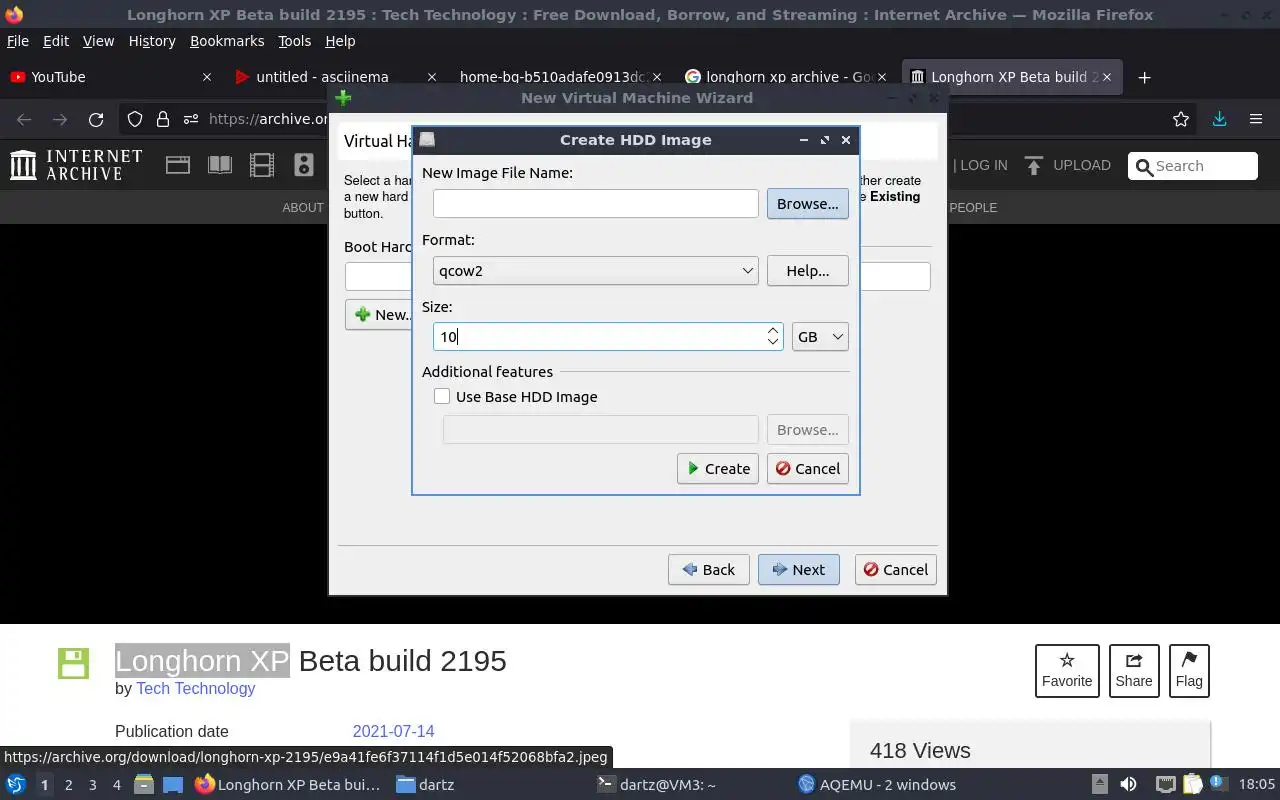Open the Firefox hamburger menu

[1256, 119]
